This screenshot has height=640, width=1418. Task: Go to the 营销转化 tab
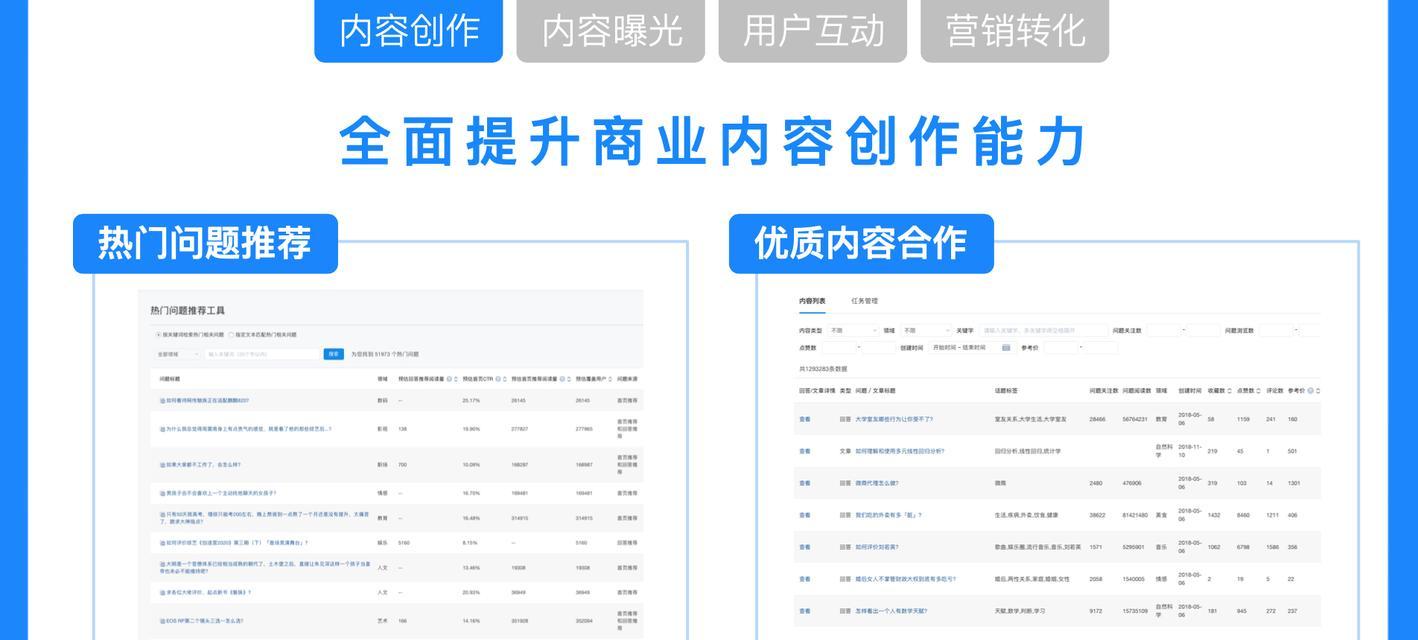[x=1015, y=30]
